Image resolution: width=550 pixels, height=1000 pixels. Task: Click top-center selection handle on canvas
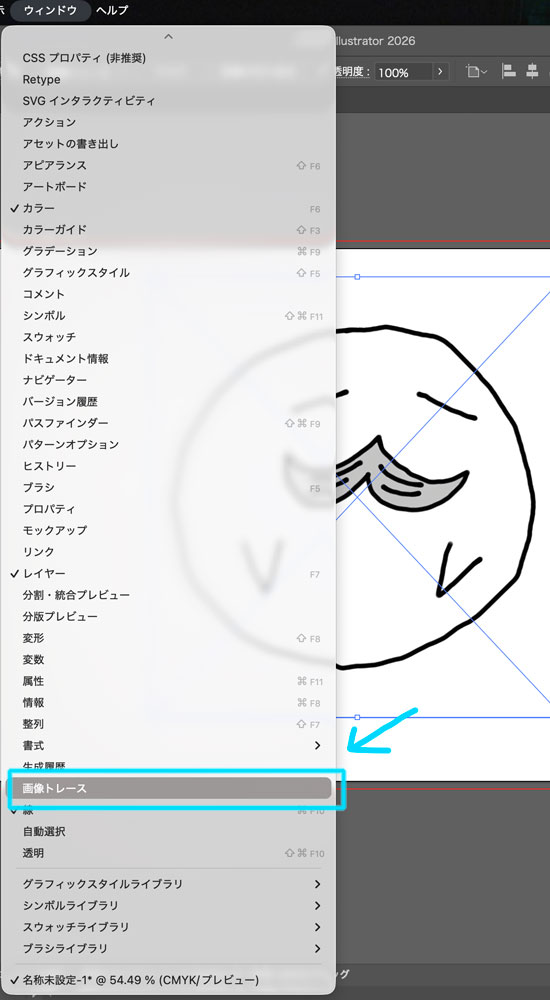pyautogui.click(x=357, y=277)
